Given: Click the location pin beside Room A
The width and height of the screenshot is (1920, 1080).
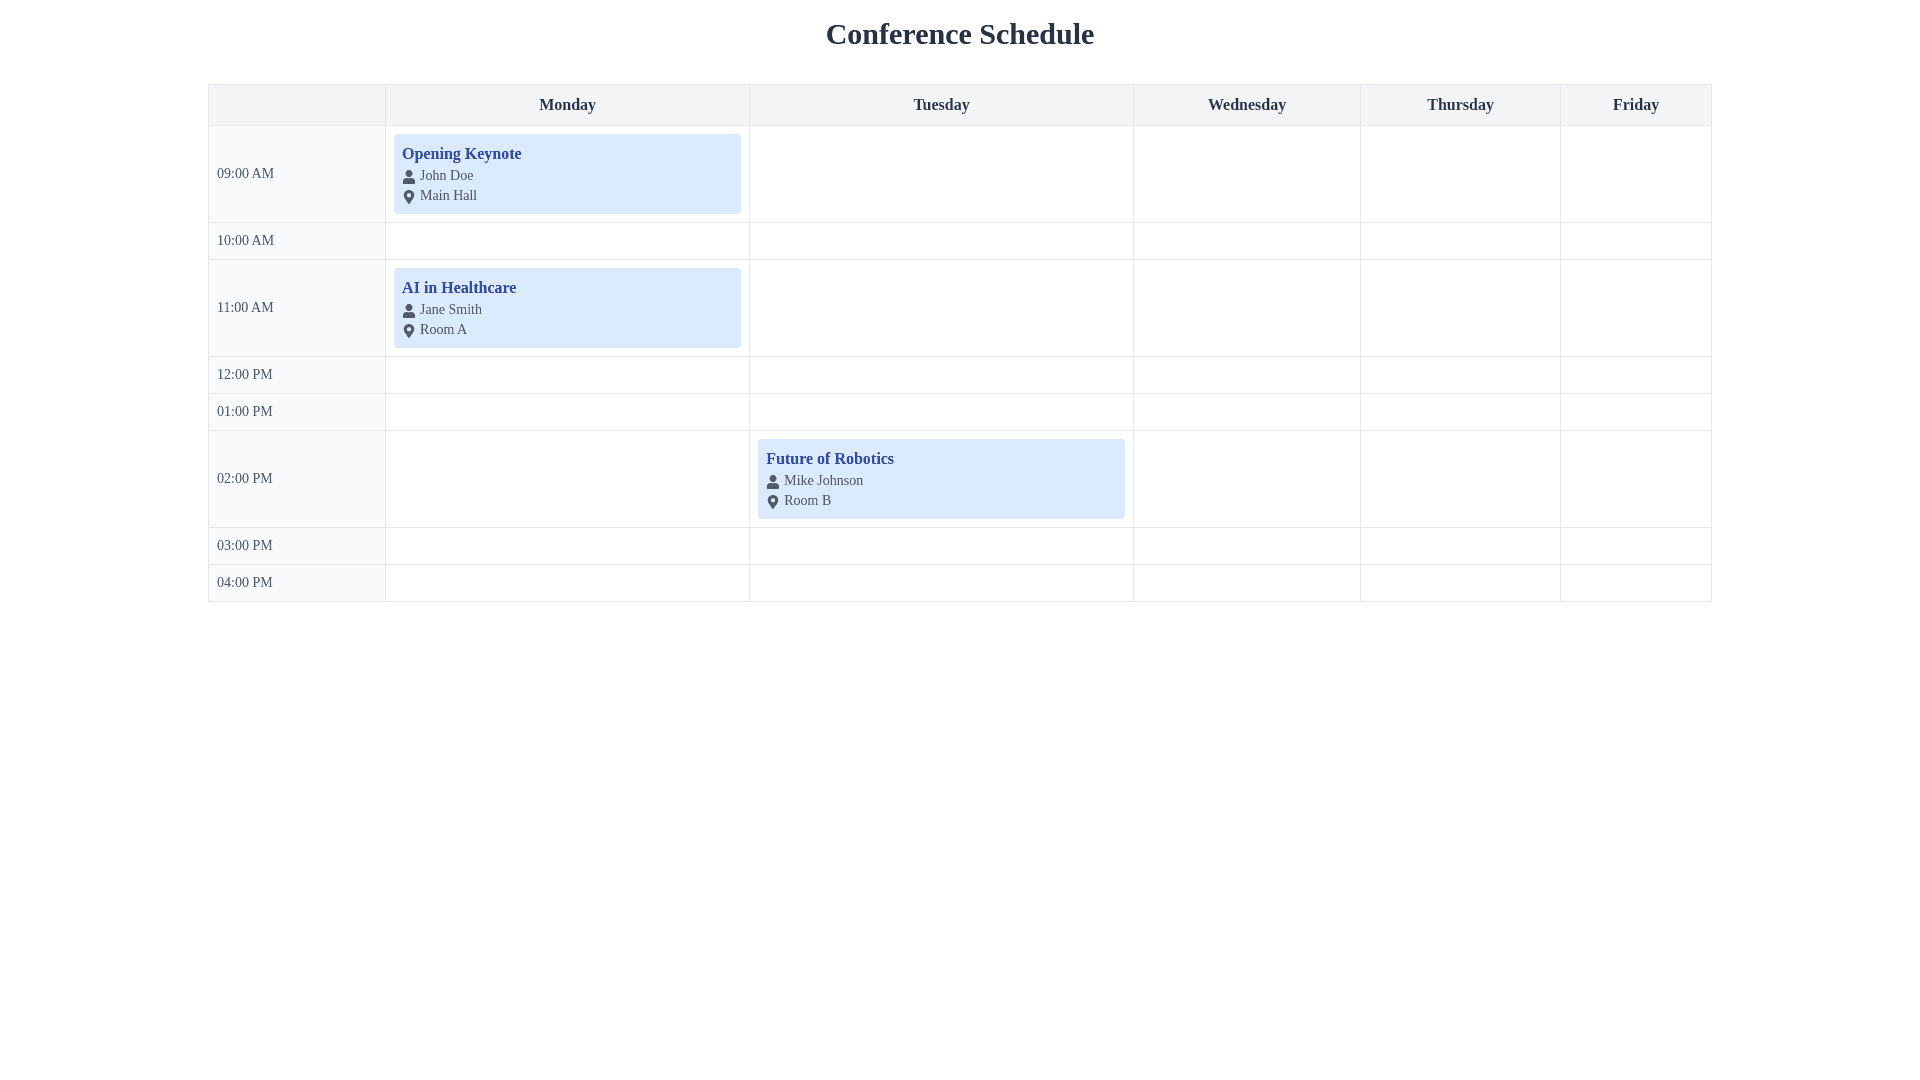Looking at the screenshot, I should click(x=409, y=331).
